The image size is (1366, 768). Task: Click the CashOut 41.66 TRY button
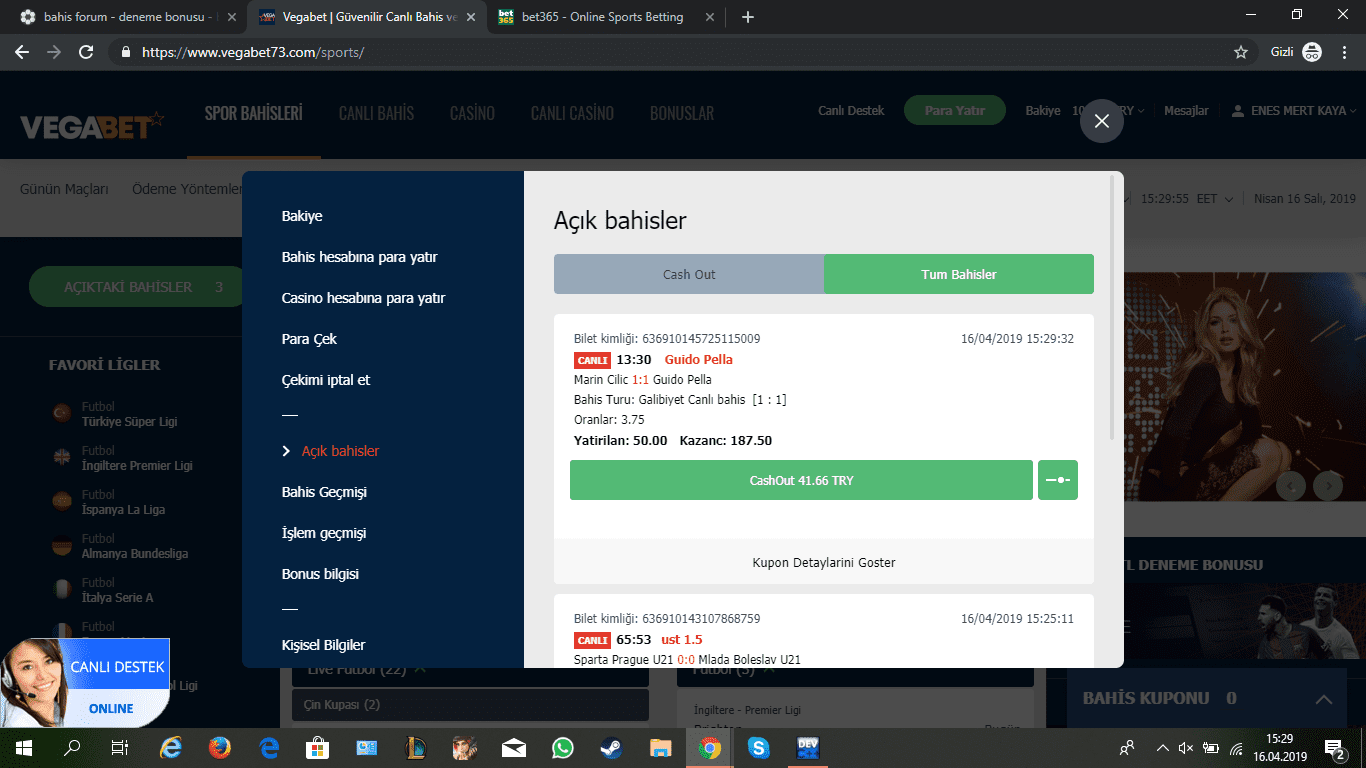pyautogui.click(x=801, y=480)
